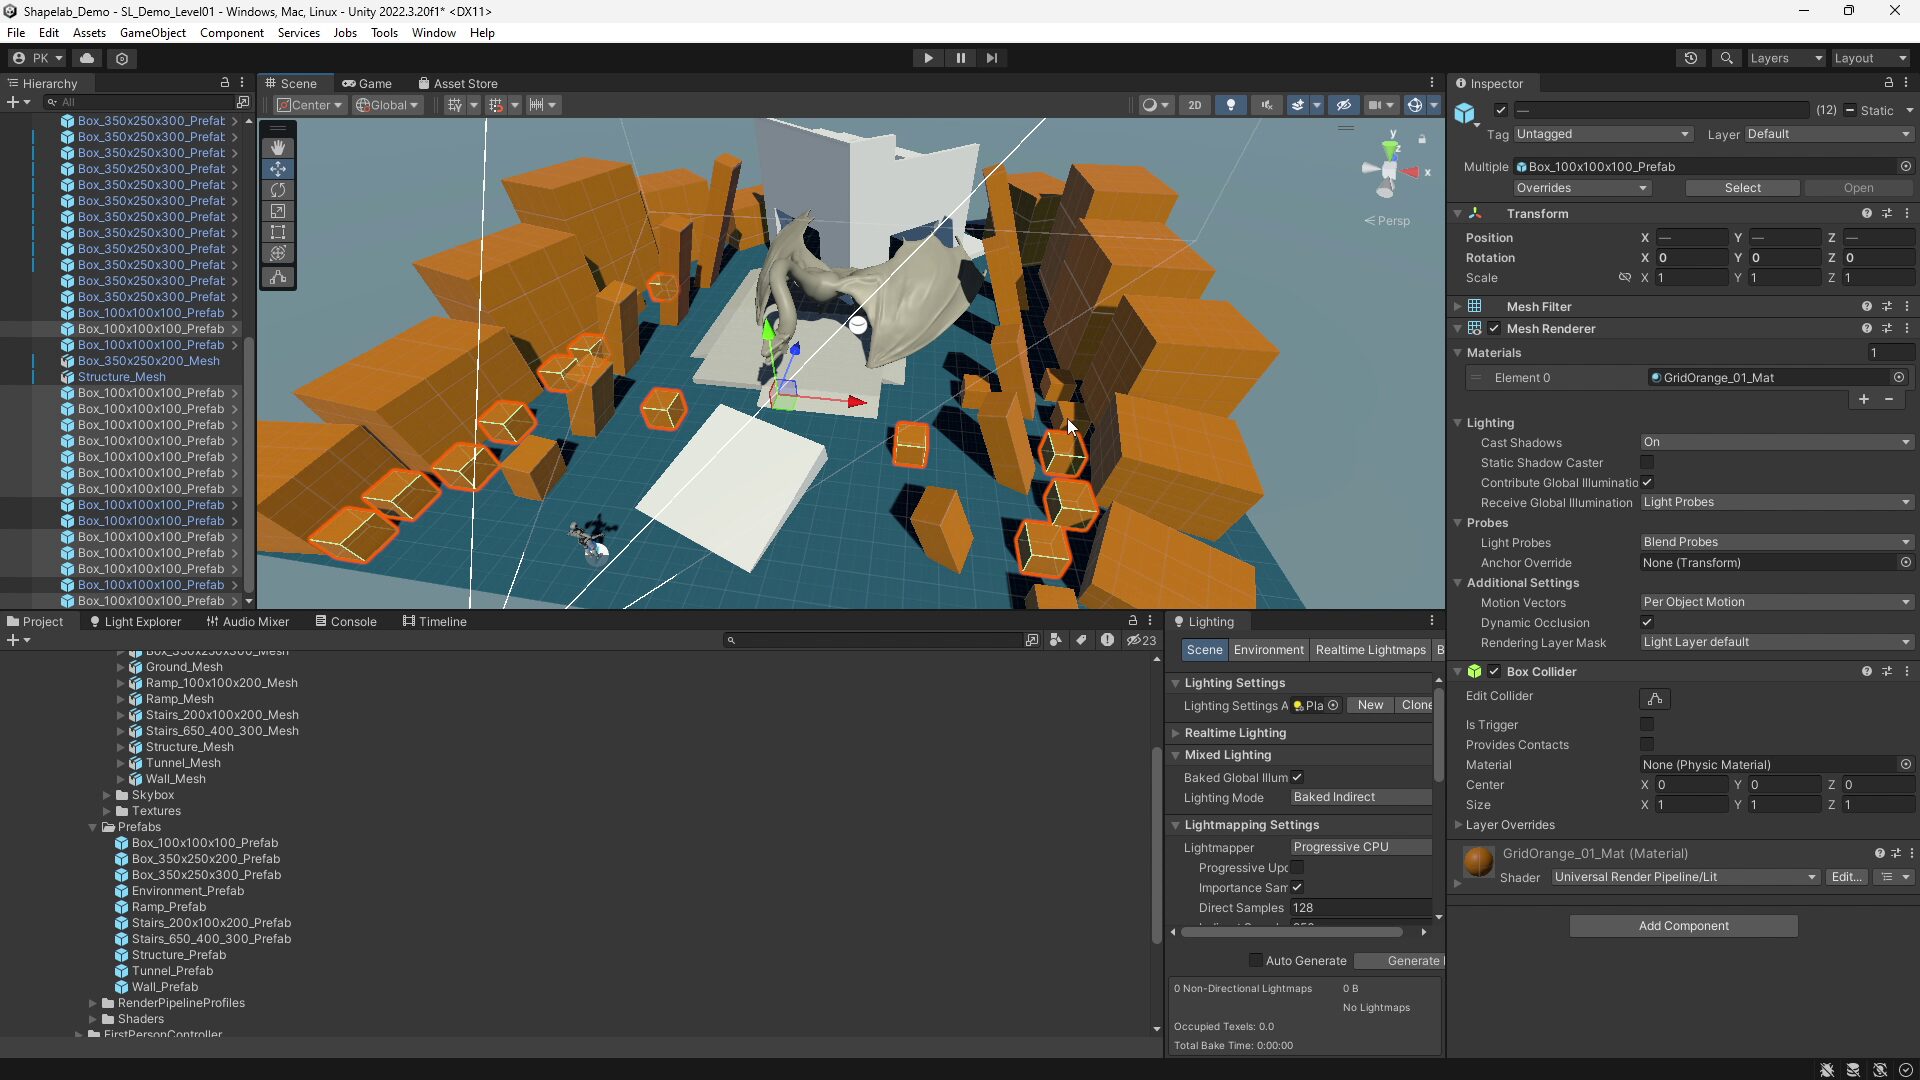Click the Play button
The image size is (1920, 1080).
[928, 58]
